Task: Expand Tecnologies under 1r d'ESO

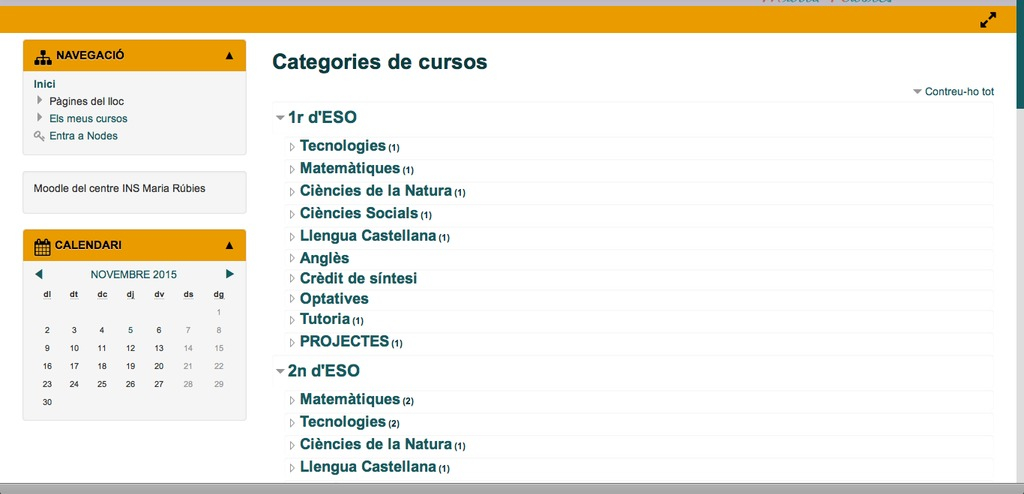Action: (293, 147)
